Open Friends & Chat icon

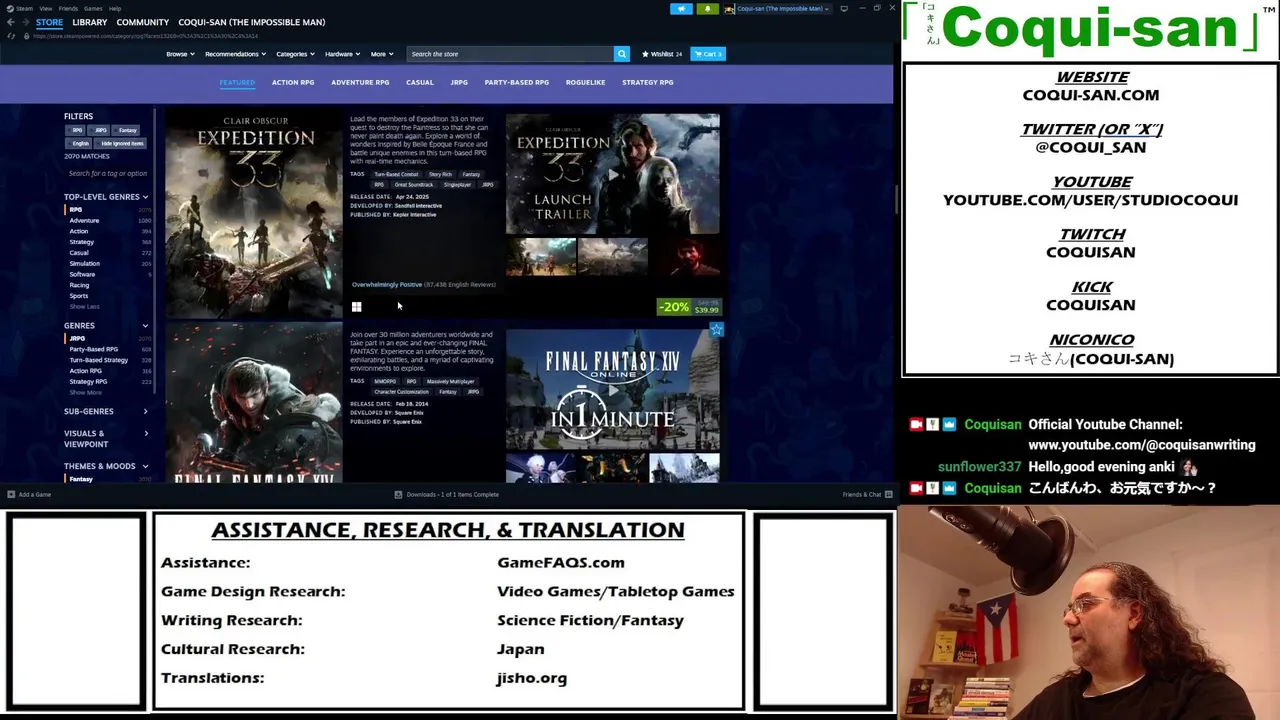(888, 494)
